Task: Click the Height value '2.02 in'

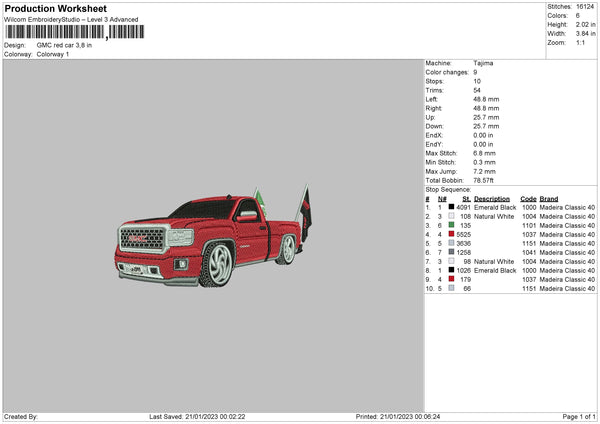Action: (x=585, y=24)
